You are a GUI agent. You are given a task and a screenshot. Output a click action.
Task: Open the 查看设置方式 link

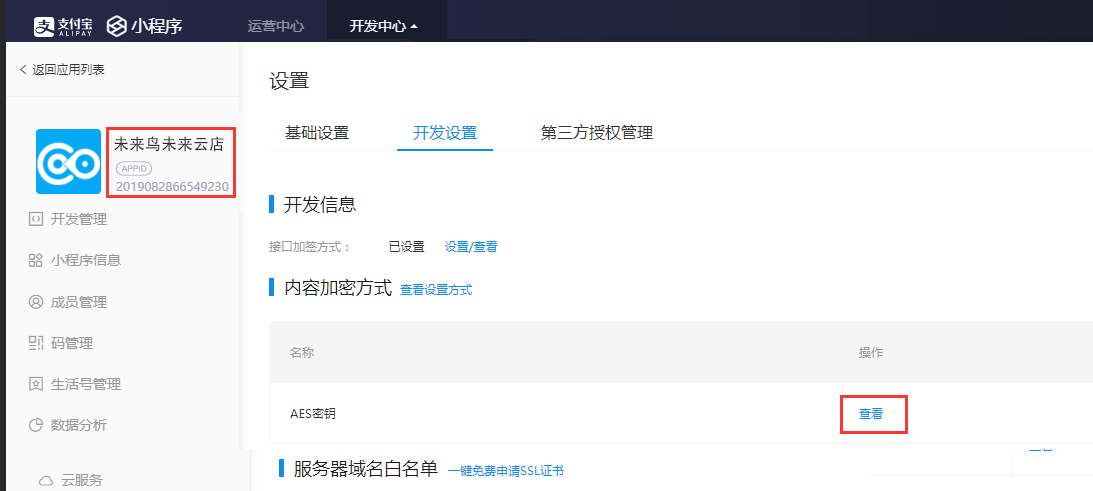tap(436, 289)
